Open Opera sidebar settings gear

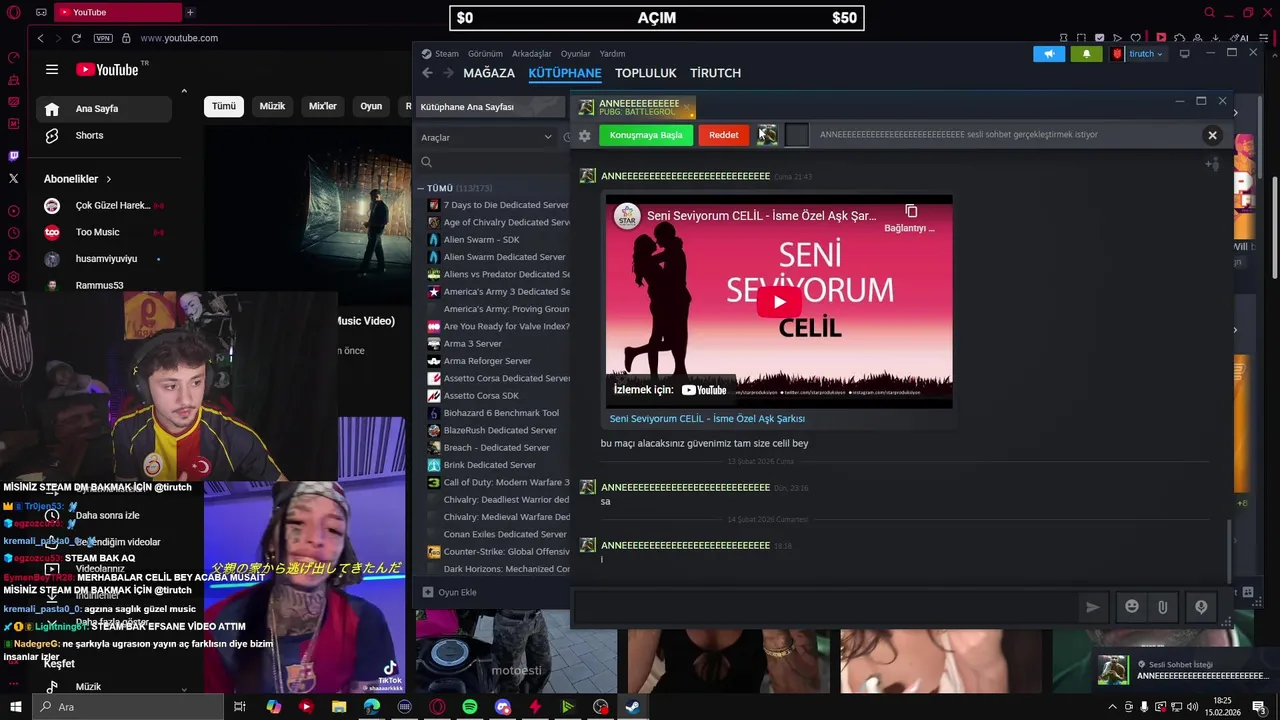[13, 277]
